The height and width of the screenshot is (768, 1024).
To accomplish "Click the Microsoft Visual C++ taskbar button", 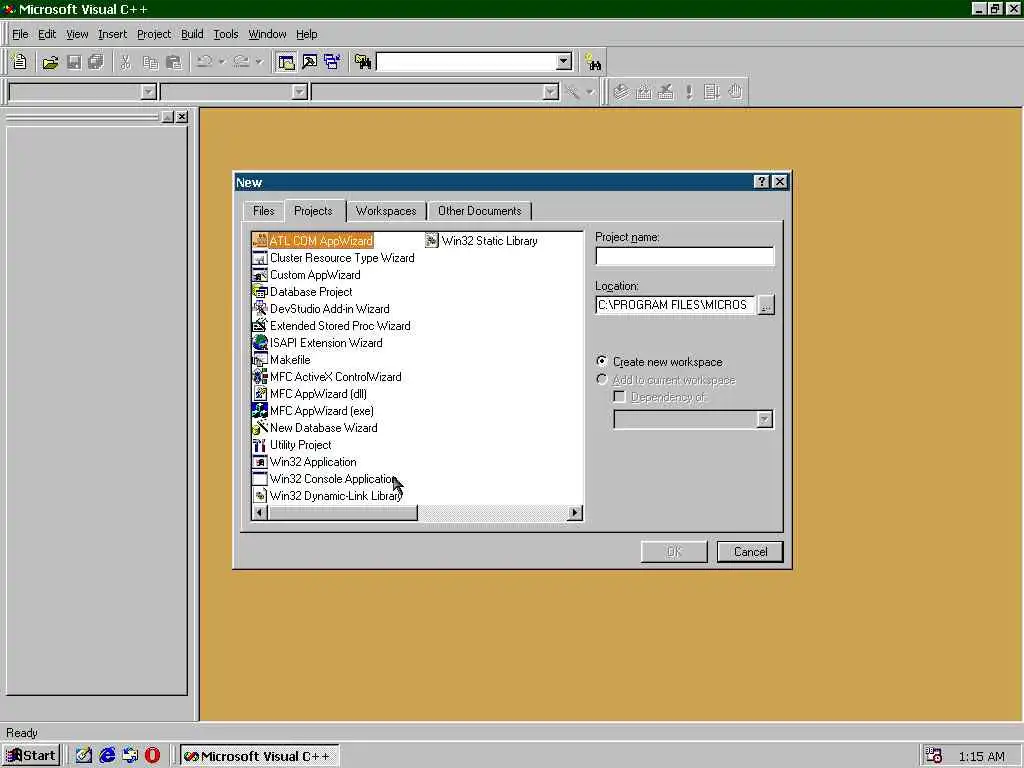I will point(259,756).
